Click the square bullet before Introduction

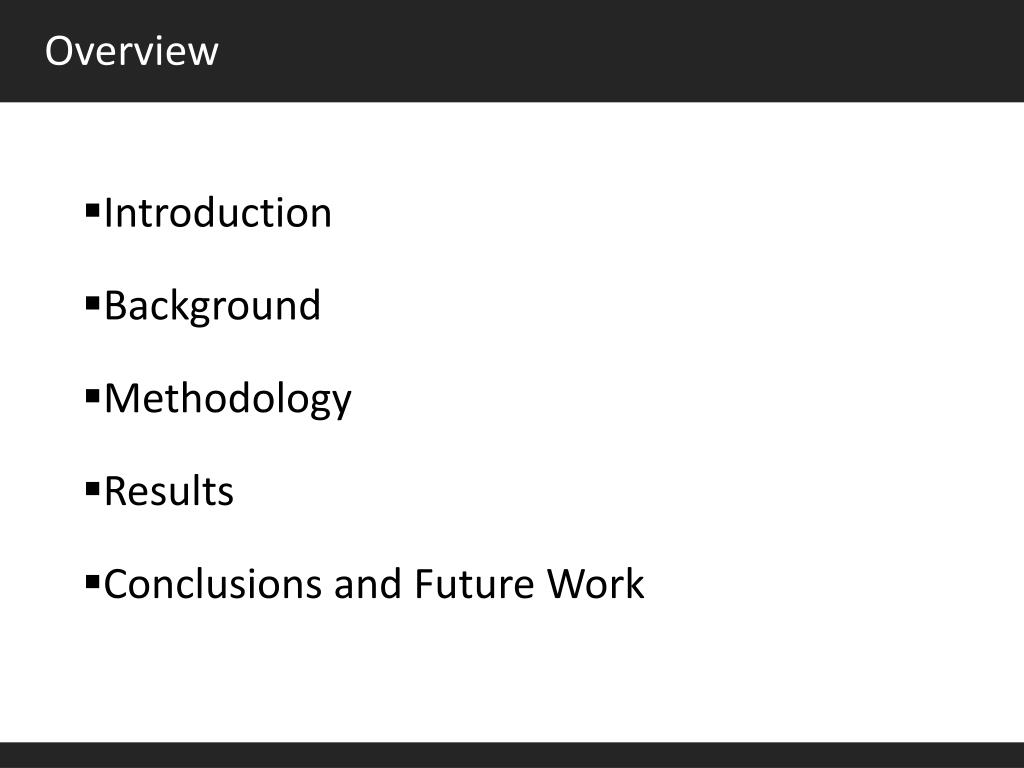(x=92, y=210)
